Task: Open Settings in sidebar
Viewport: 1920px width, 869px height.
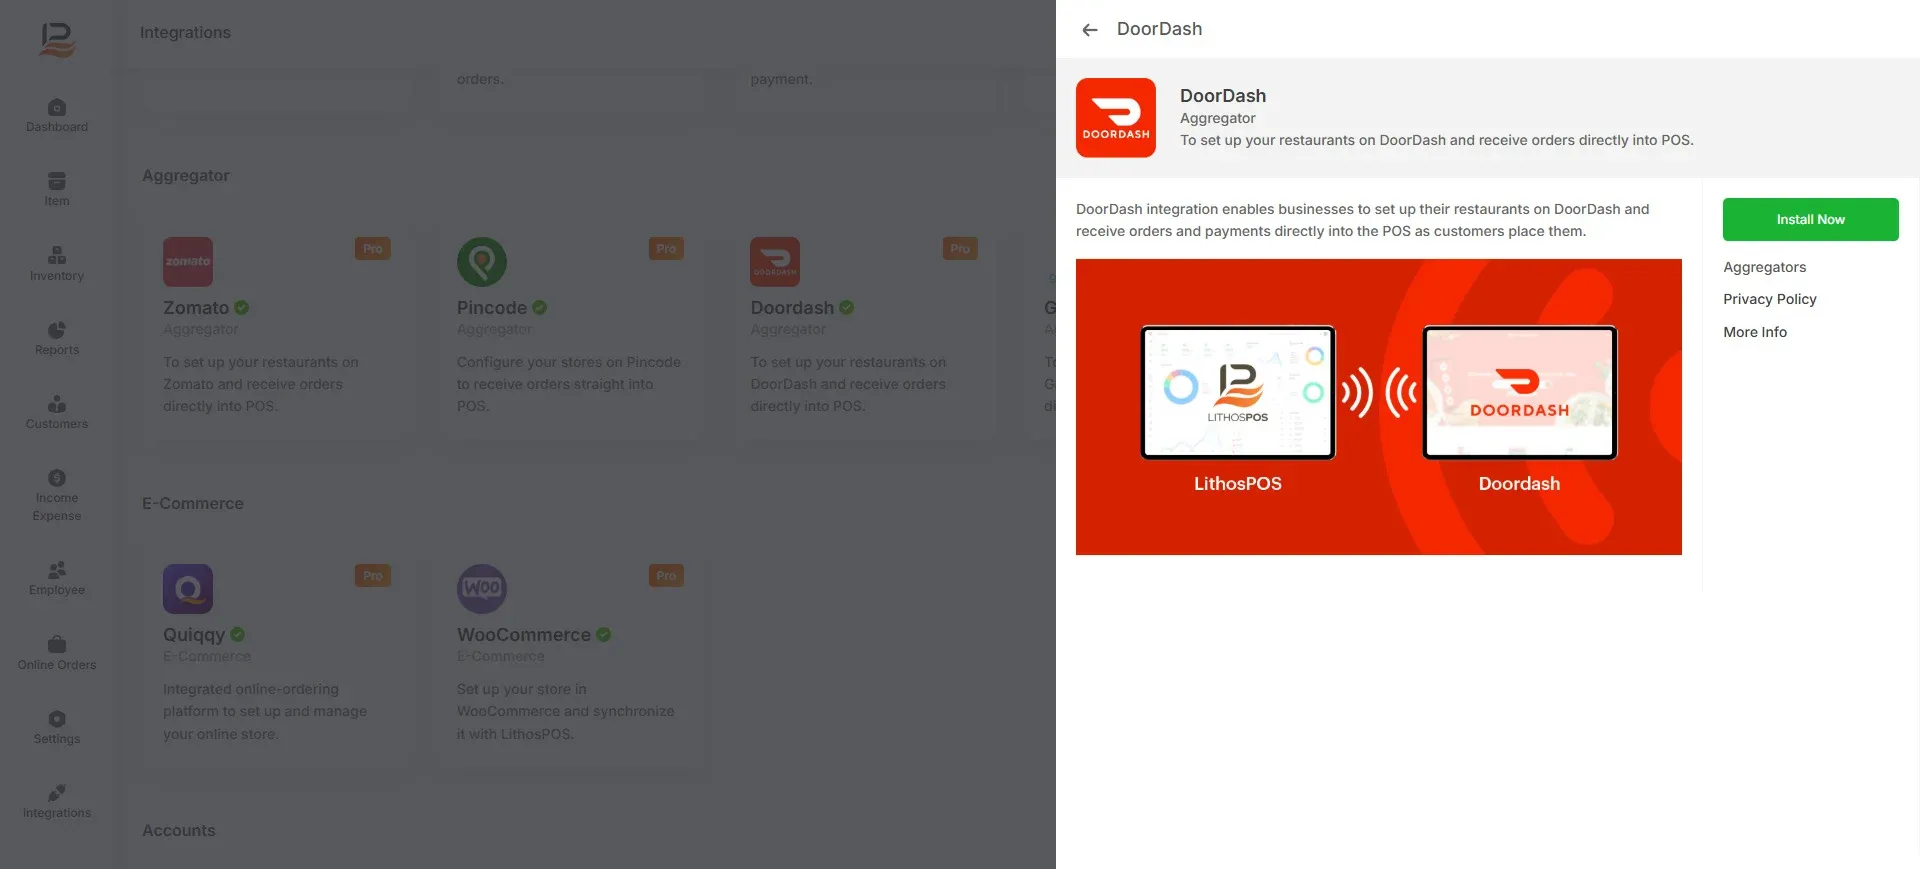Action: (x=57, y=727)
